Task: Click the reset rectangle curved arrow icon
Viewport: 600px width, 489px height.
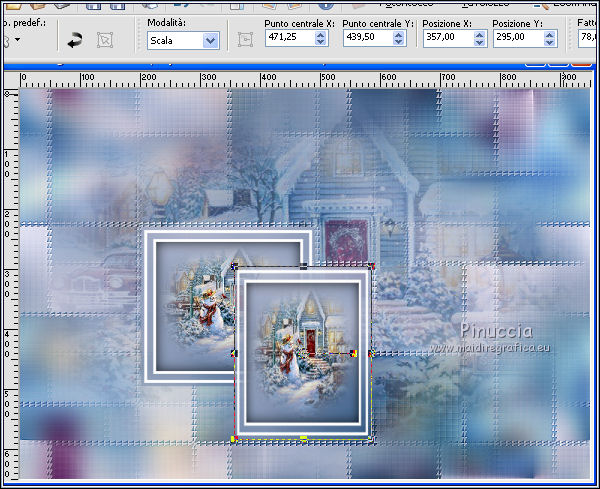Action: 75,40
